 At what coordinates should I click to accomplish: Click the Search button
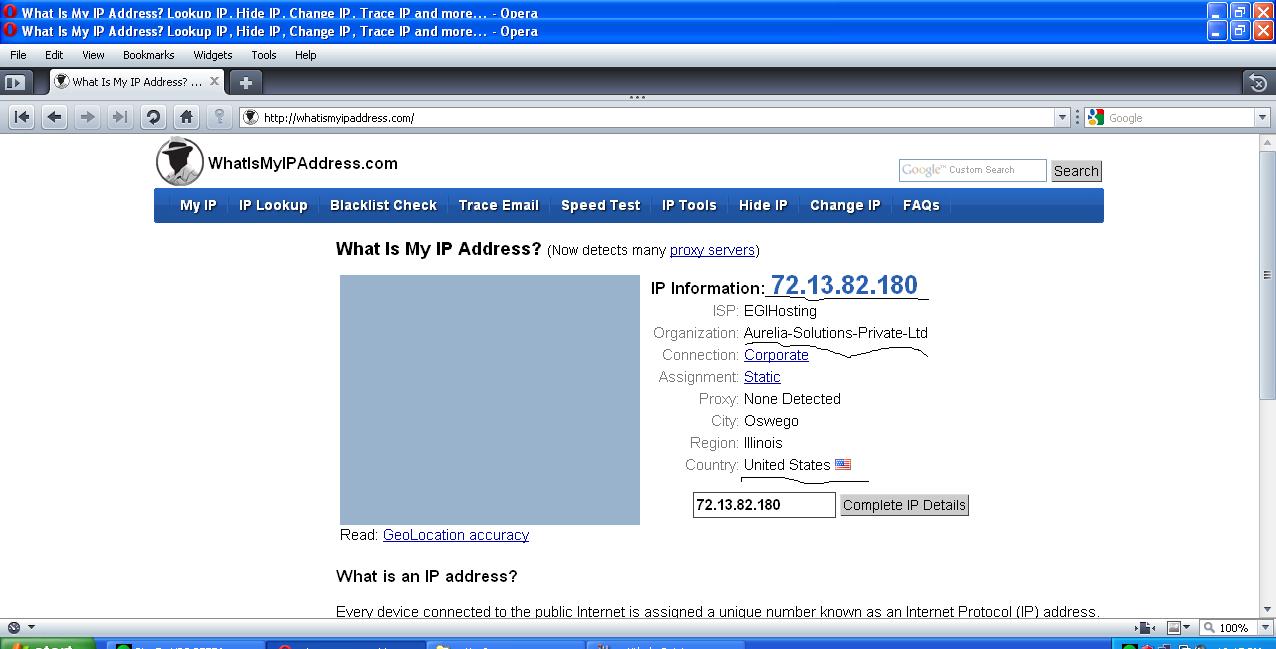click(1076, 171)
